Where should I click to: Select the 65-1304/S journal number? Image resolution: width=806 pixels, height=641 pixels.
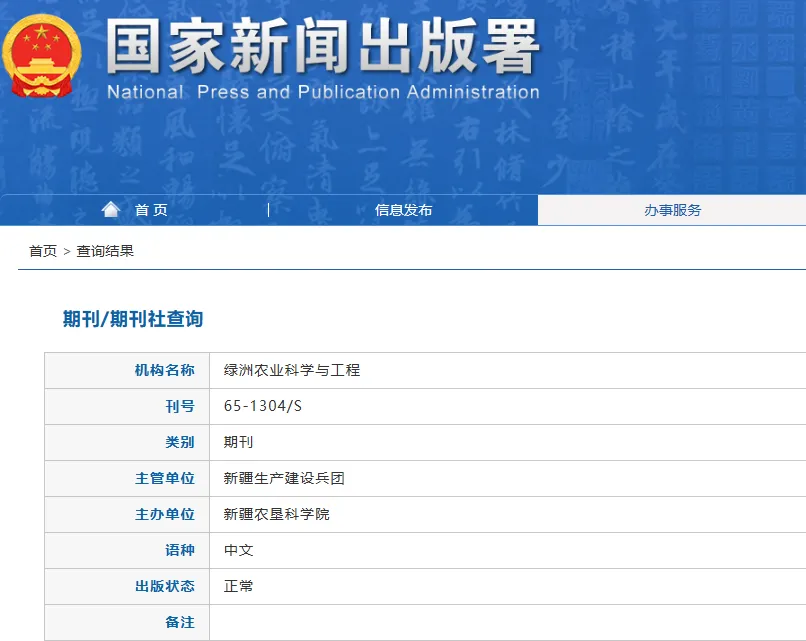[x=263, y=406]
